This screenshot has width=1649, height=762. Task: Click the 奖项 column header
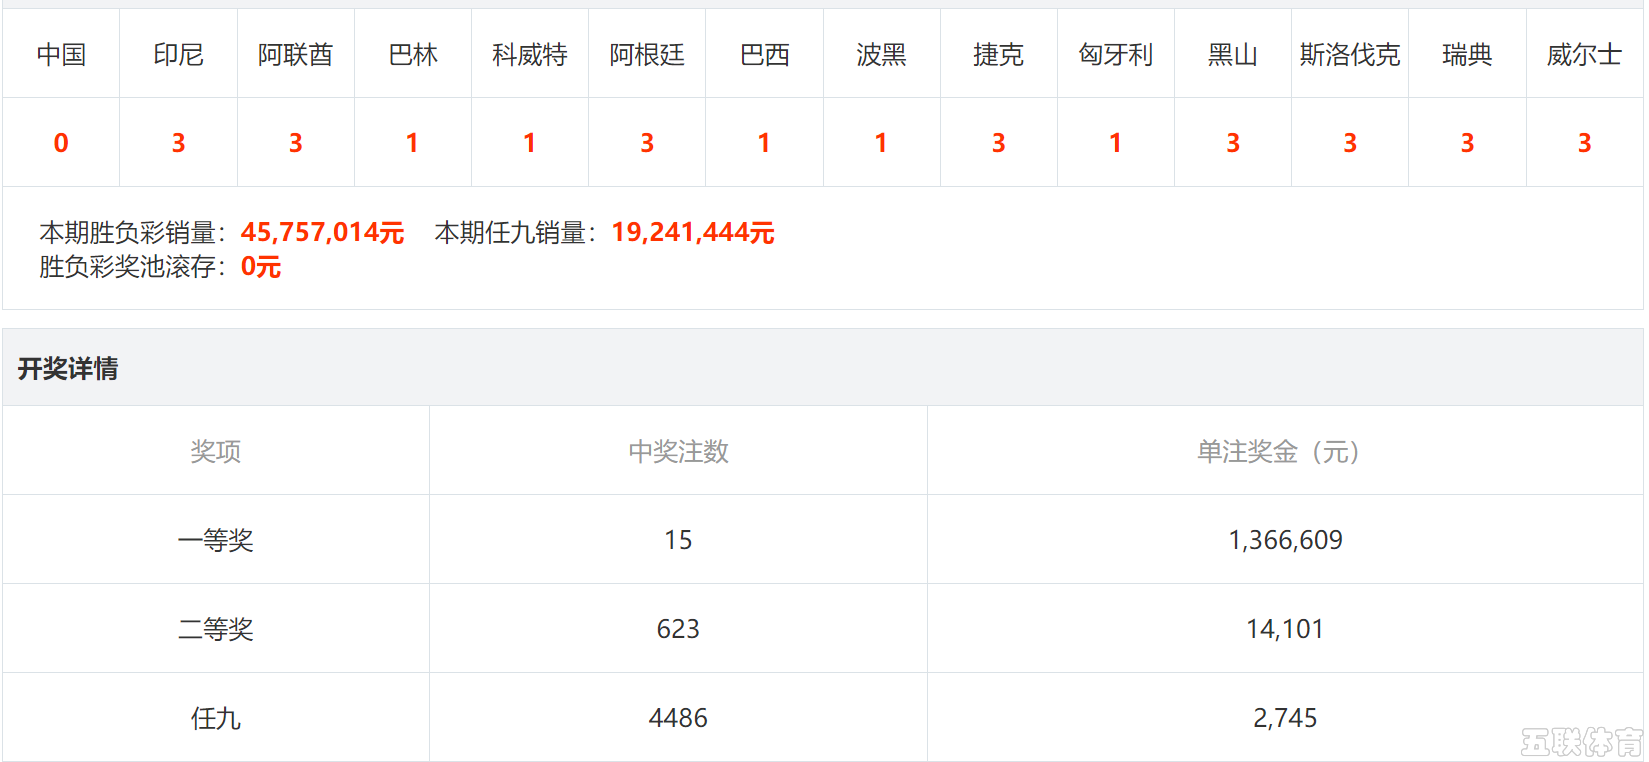(216, 451)
